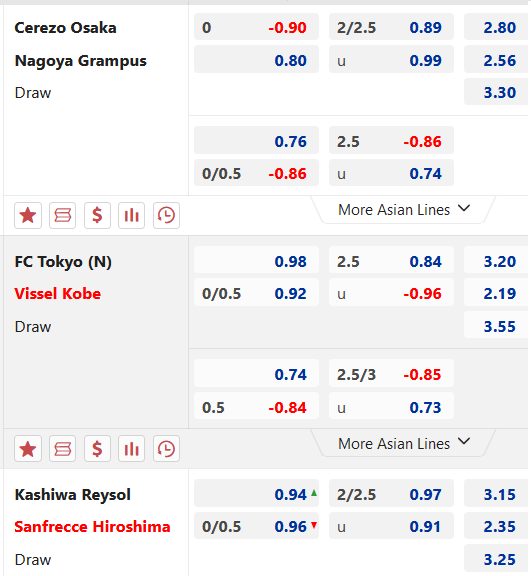This screenshot has height=576, width=531.
Task: Click dollar sign icon under FC Tokyo match
Action: click(97, 449)
